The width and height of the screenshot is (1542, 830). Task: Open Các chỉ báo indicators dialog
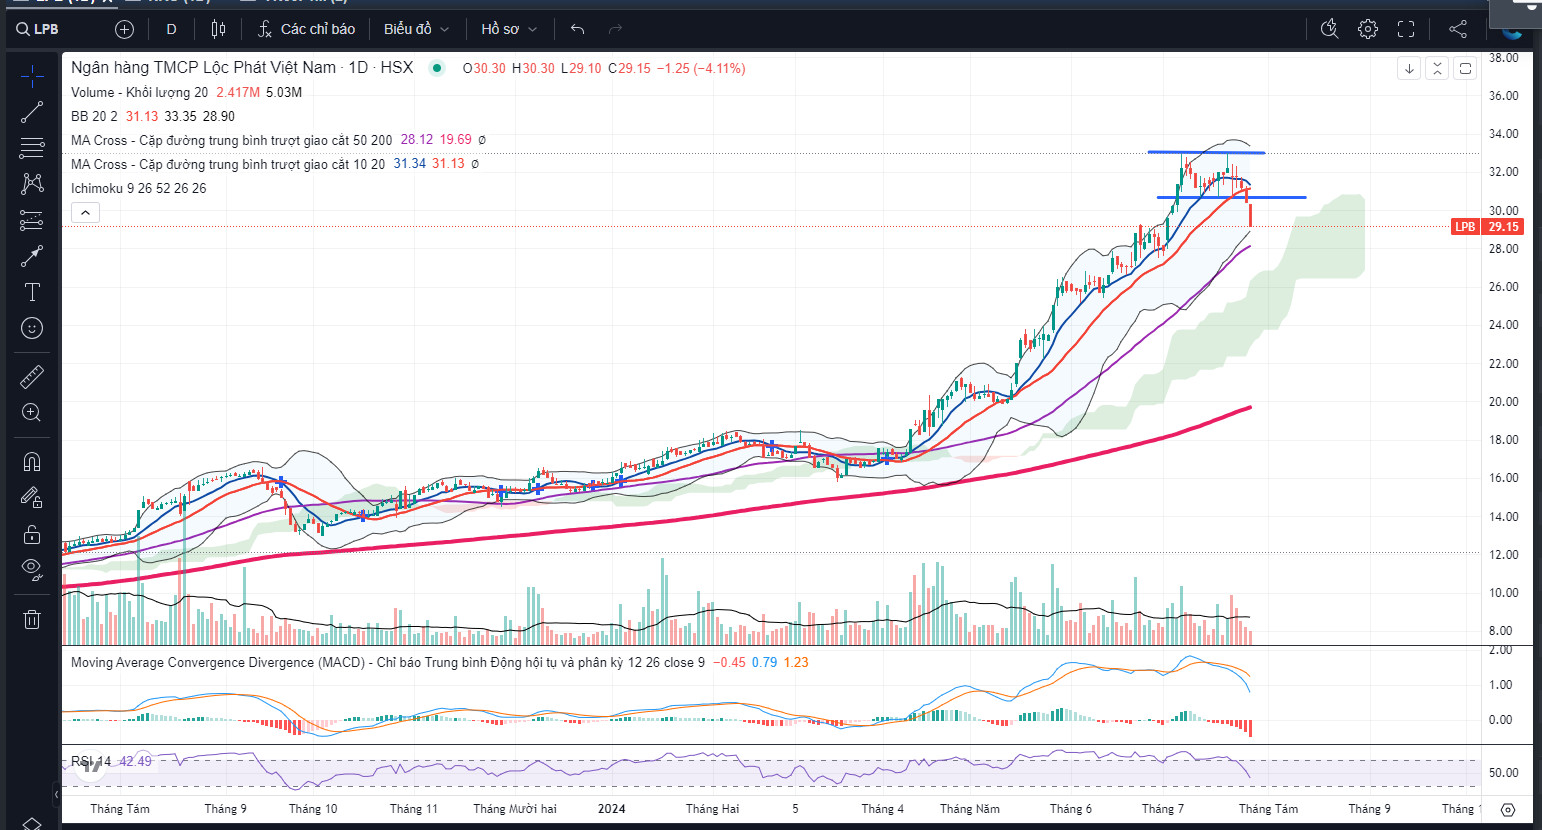306,29
